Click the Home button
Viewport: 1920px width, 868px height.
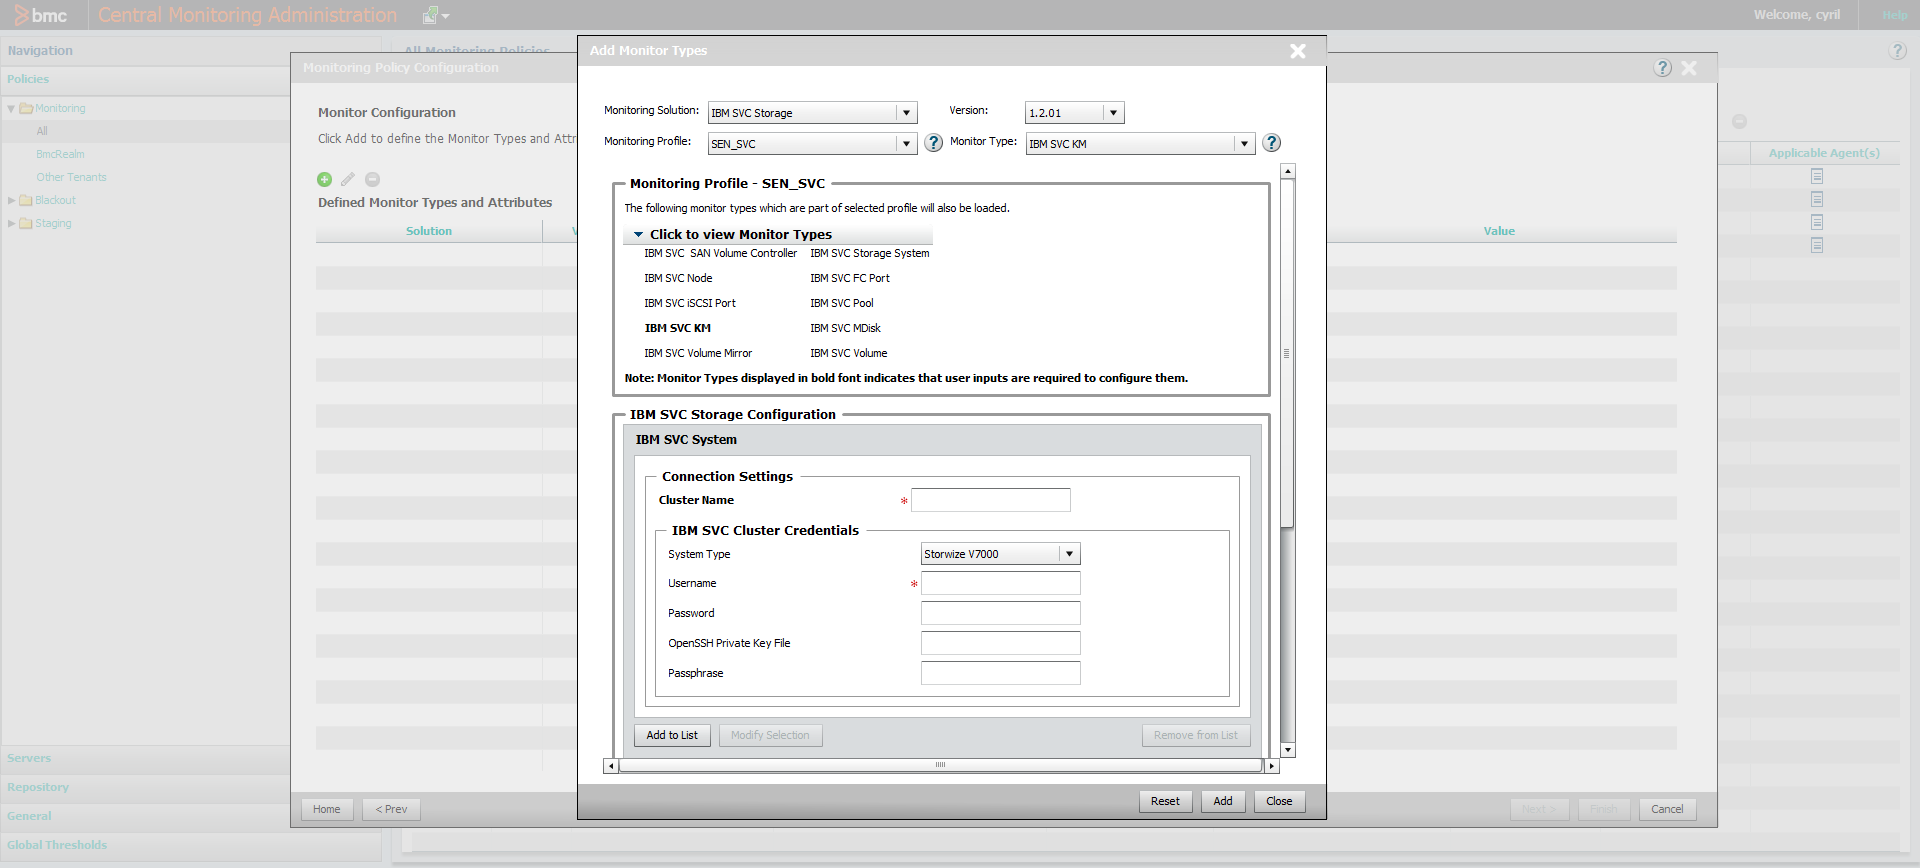click(327, 810)
